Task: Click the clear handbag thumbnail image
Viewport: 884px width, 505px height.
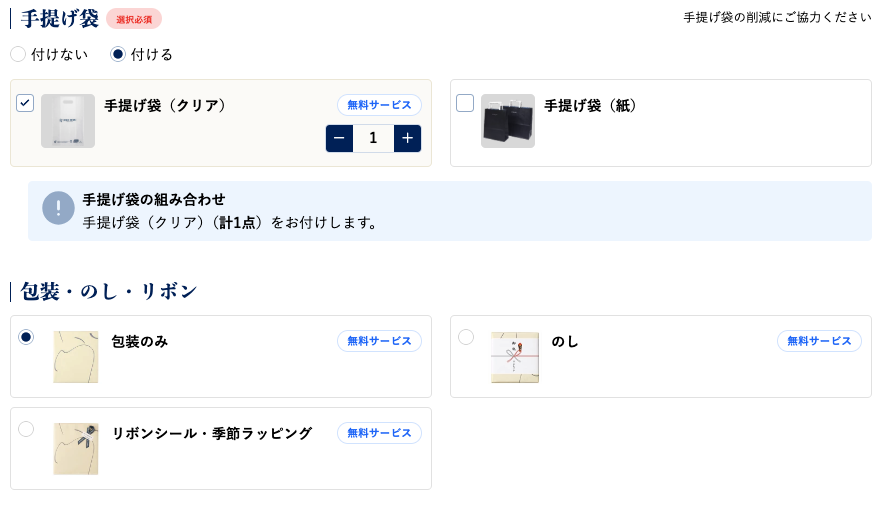Action: (68, 121)
